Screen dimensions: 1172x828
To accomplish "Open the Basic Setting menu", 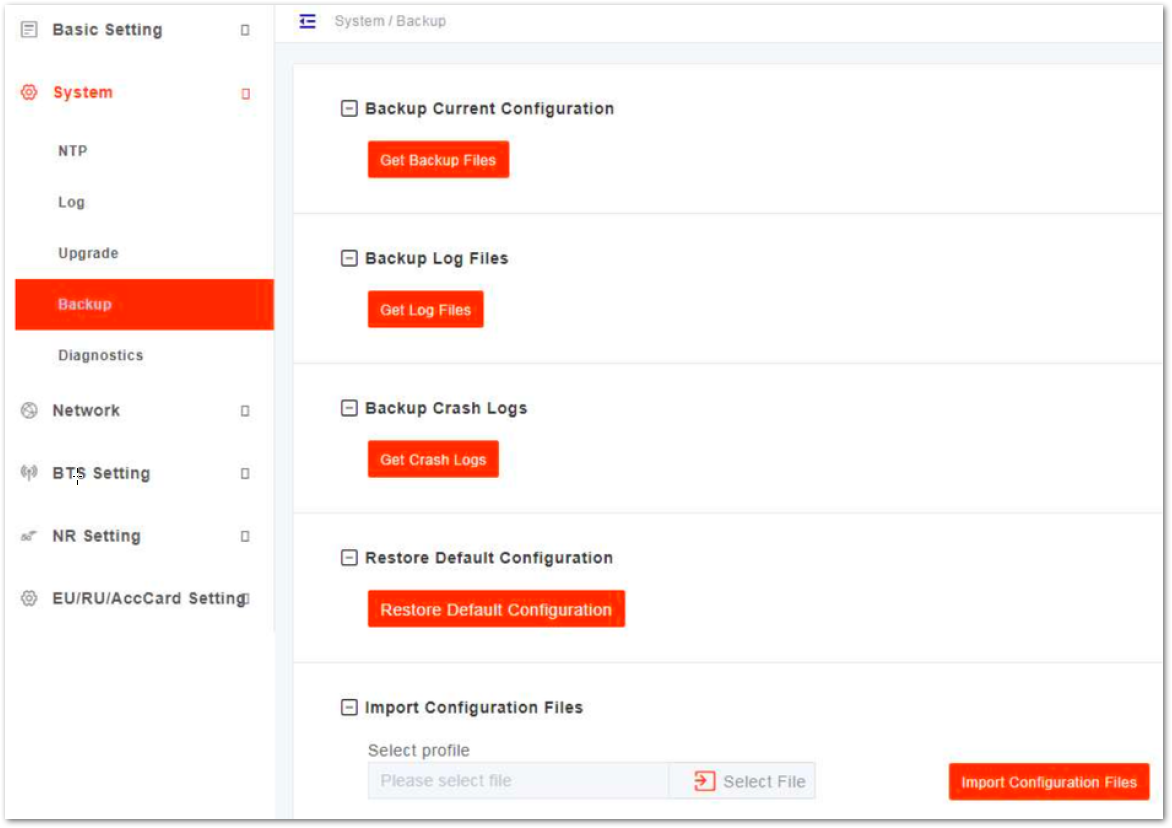I will coord(107,30).
